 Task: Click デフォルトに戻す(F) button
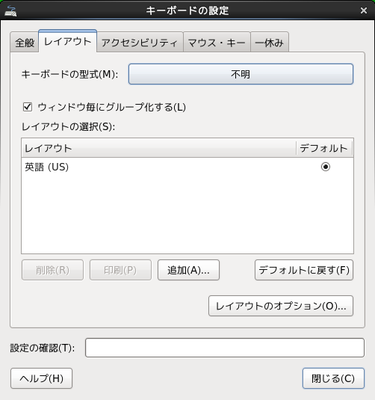(x=304, y=270)
